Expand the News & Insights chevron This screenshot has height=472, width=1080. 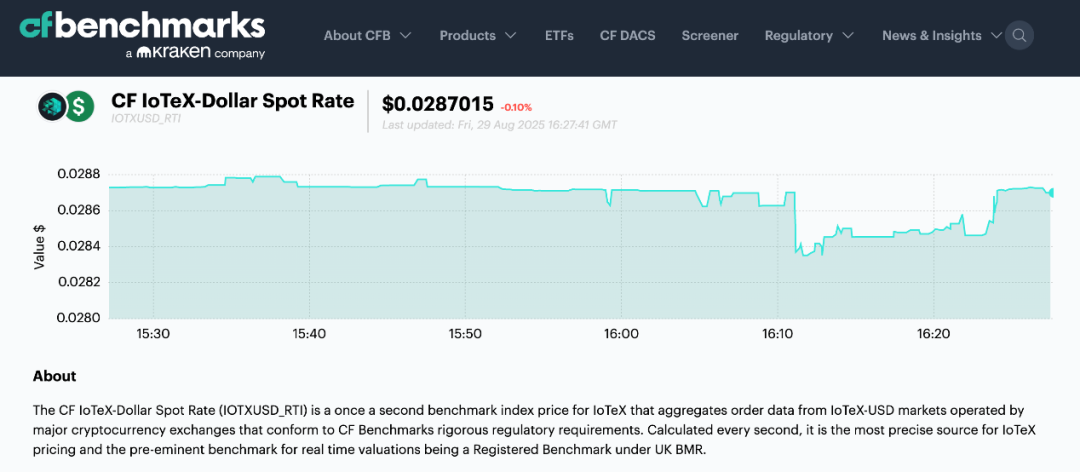[x=996, y=36]
